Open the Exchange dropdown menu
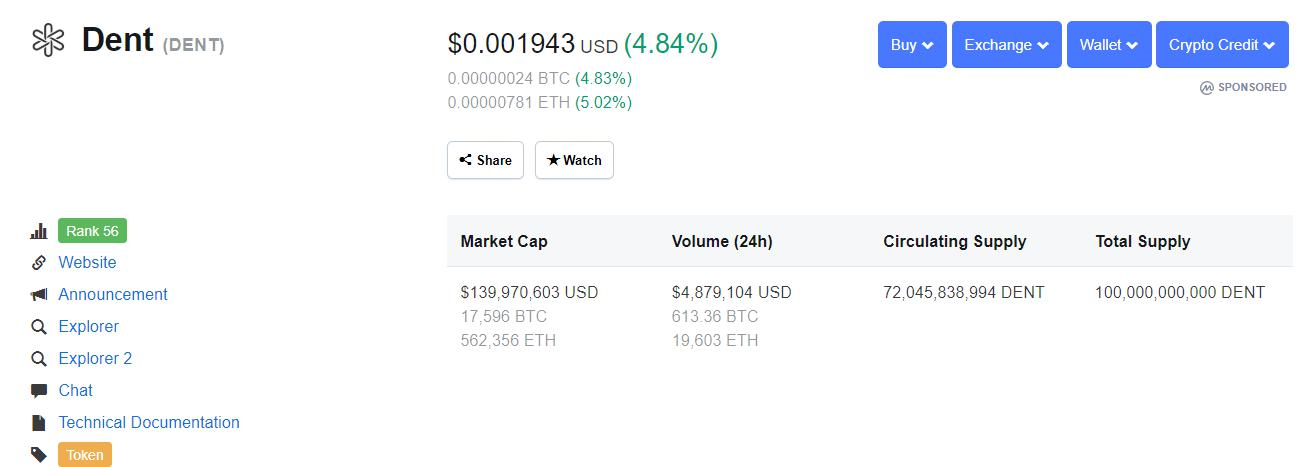 point(1006,45)
